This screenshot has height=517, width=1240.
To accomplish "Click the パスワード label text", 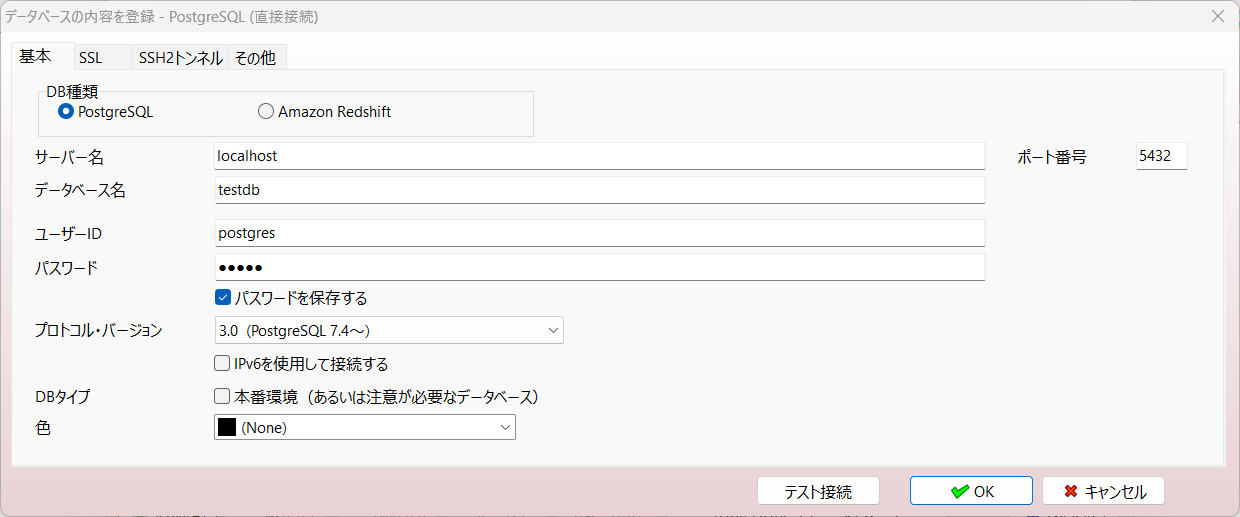I will coord(66,268).
